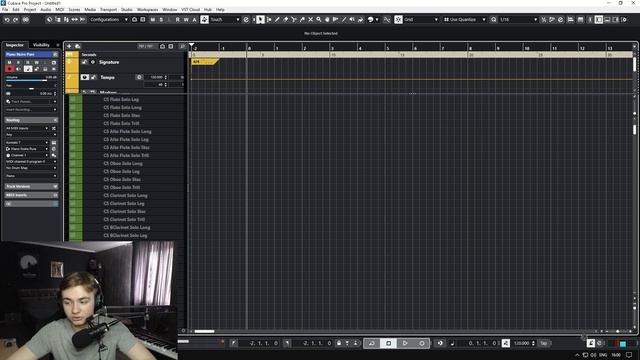Open the Setup Window Layout gear icon
This screenshot has height=360, width=640.
pyautogui.click(x=624, y=20)
